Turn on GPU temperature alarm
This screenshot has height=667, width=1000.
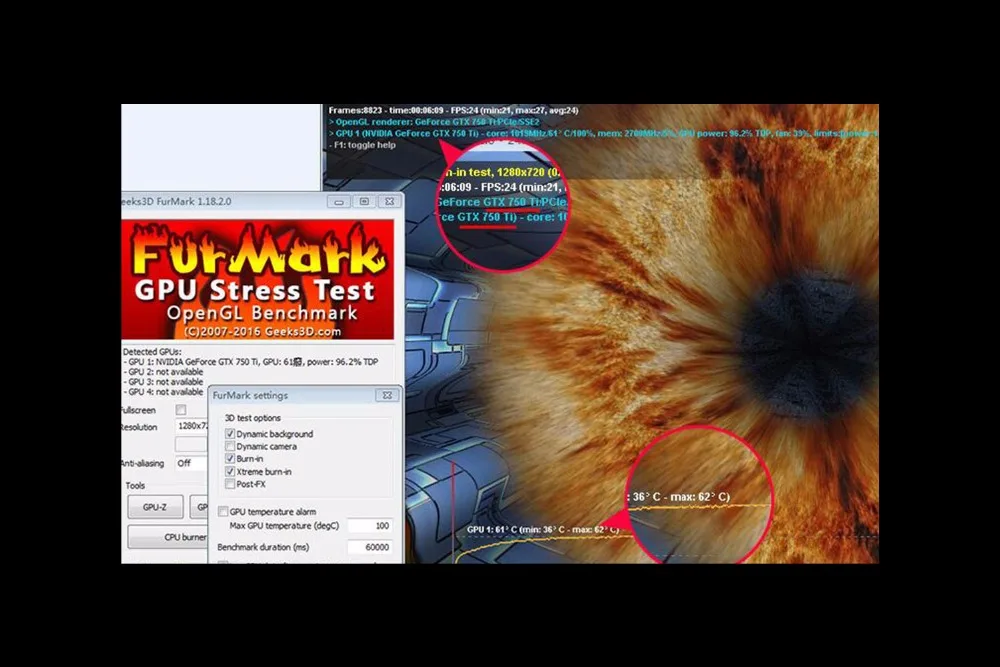pos(223,511)
